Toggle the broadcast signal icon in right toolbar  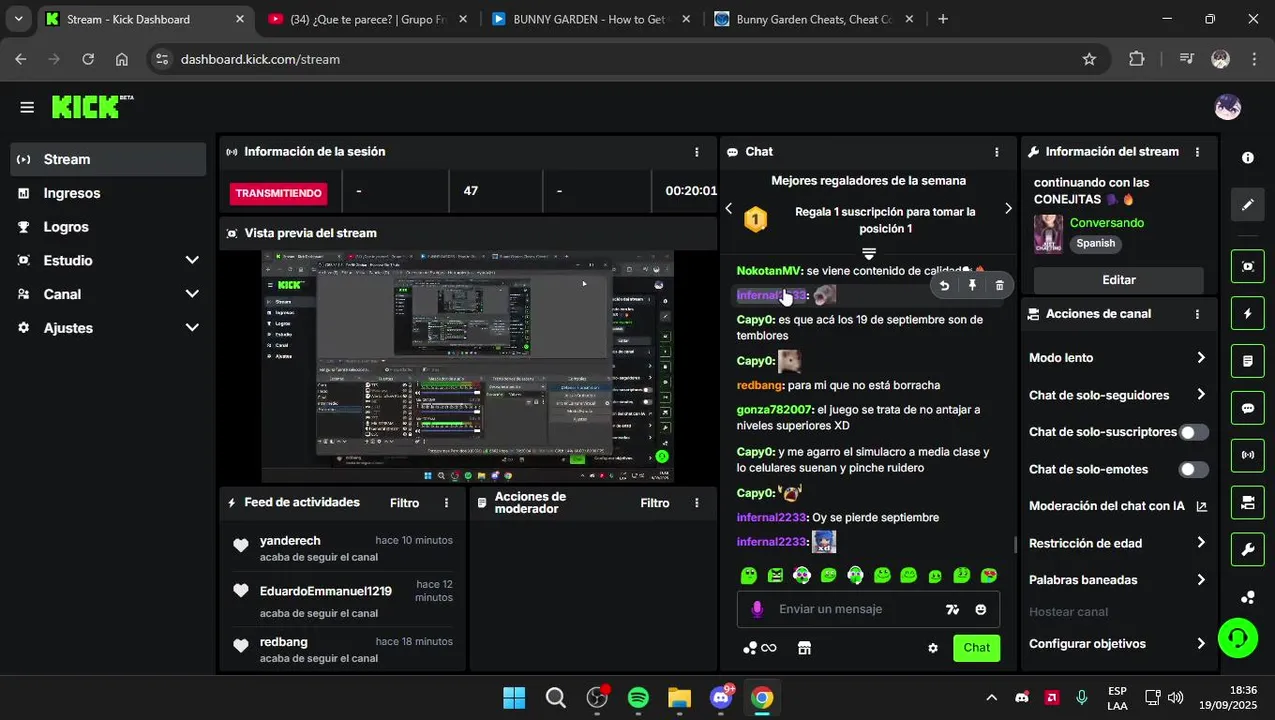point(1248,455)
